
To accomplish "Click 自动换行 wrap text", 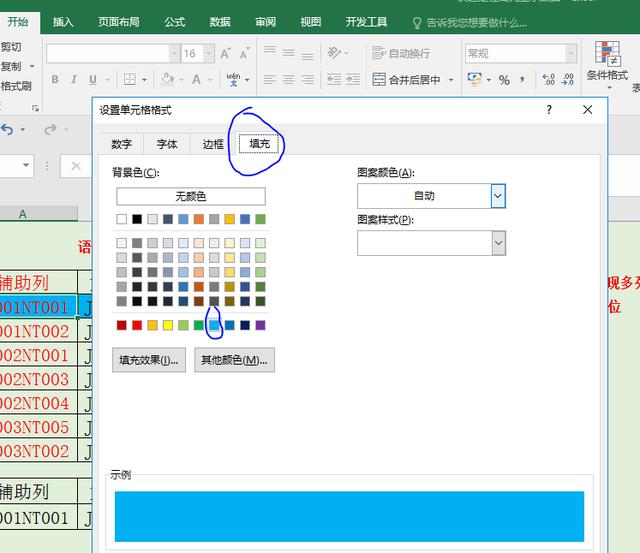I will [401, 53].
